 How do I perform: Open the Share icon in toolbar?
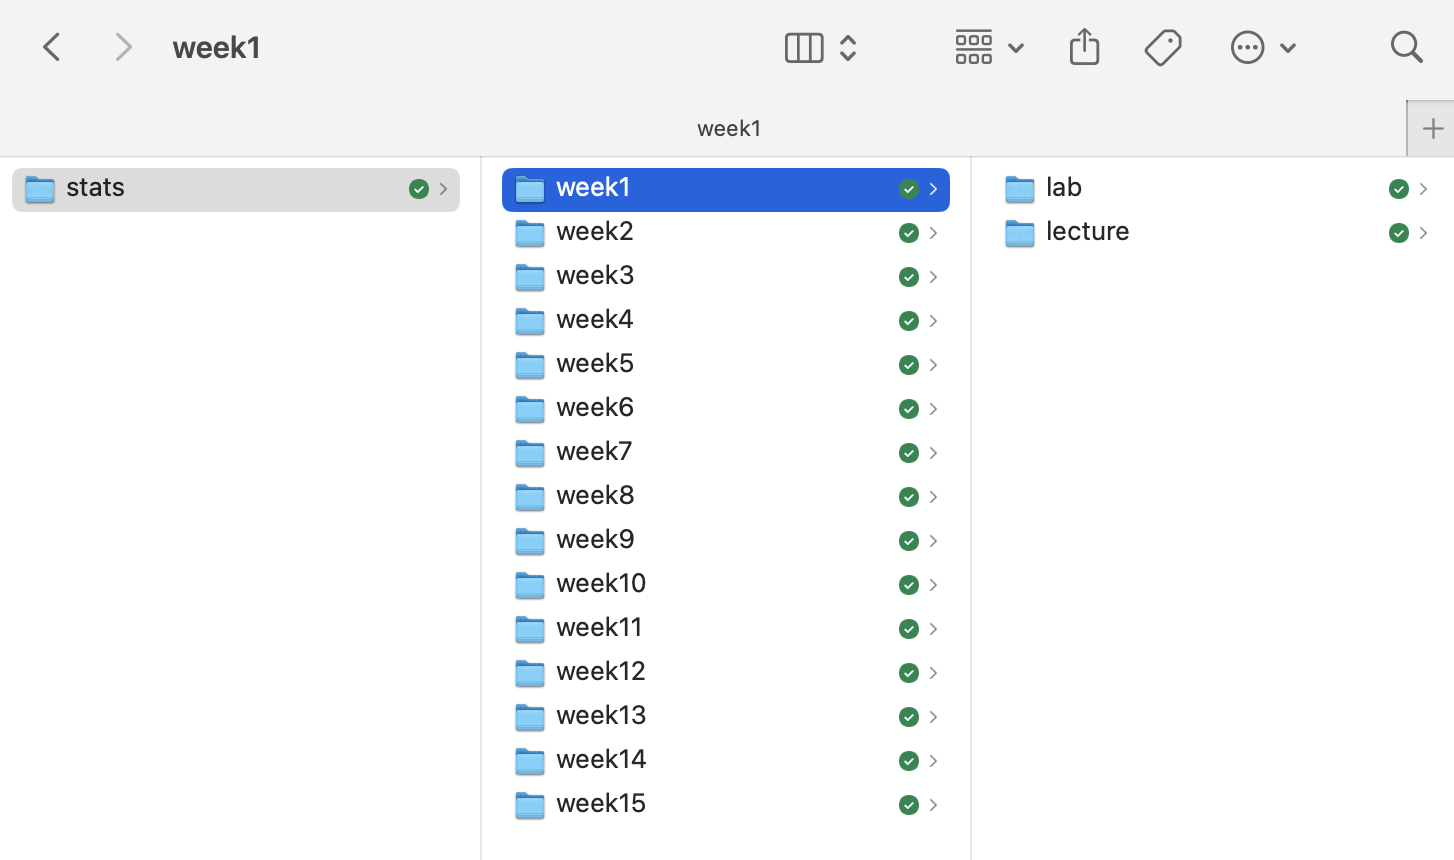click(x=1084, y=47)
